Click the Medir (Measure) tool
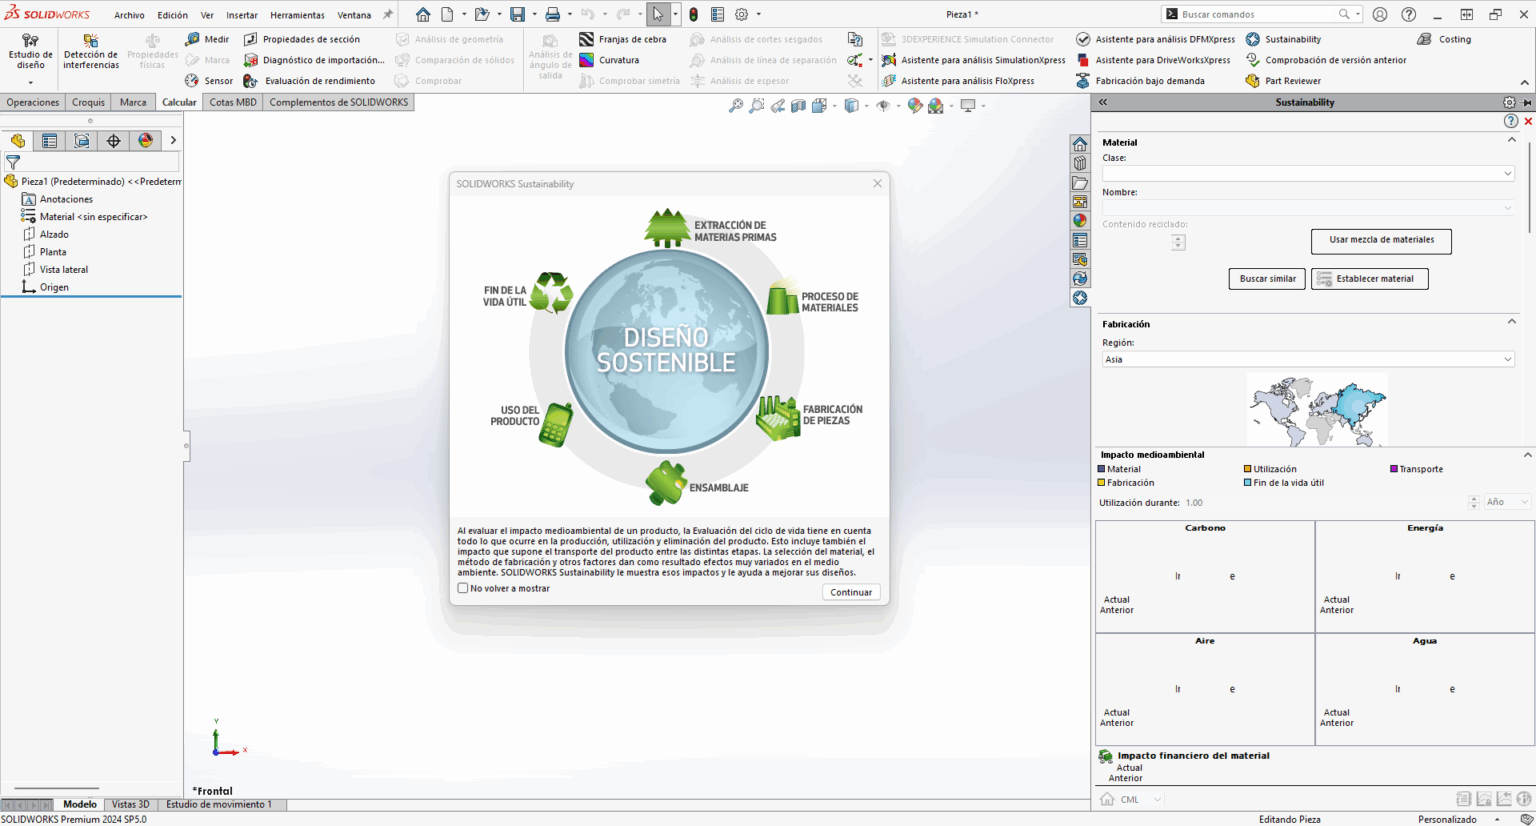 [x=212, y=39]
